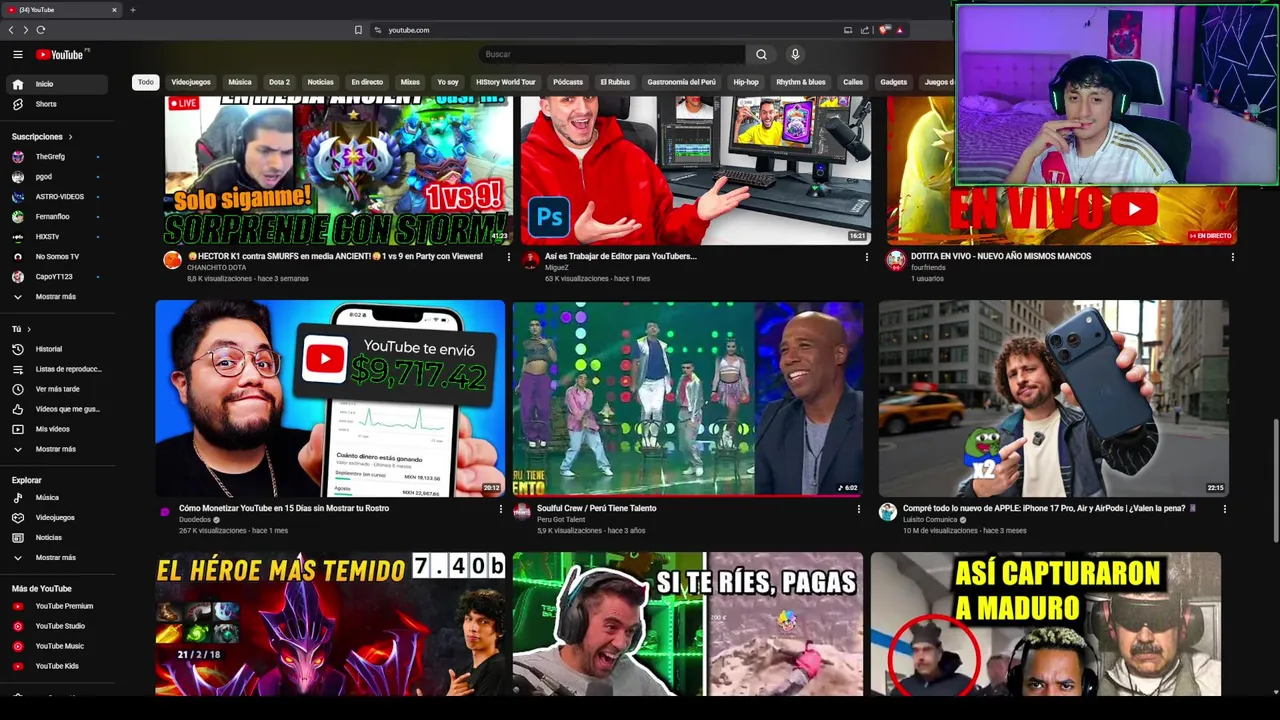The height and width of the screenshot is (720, 1280).
Task: Open YouTube Studio link
Action: (58, 626)
